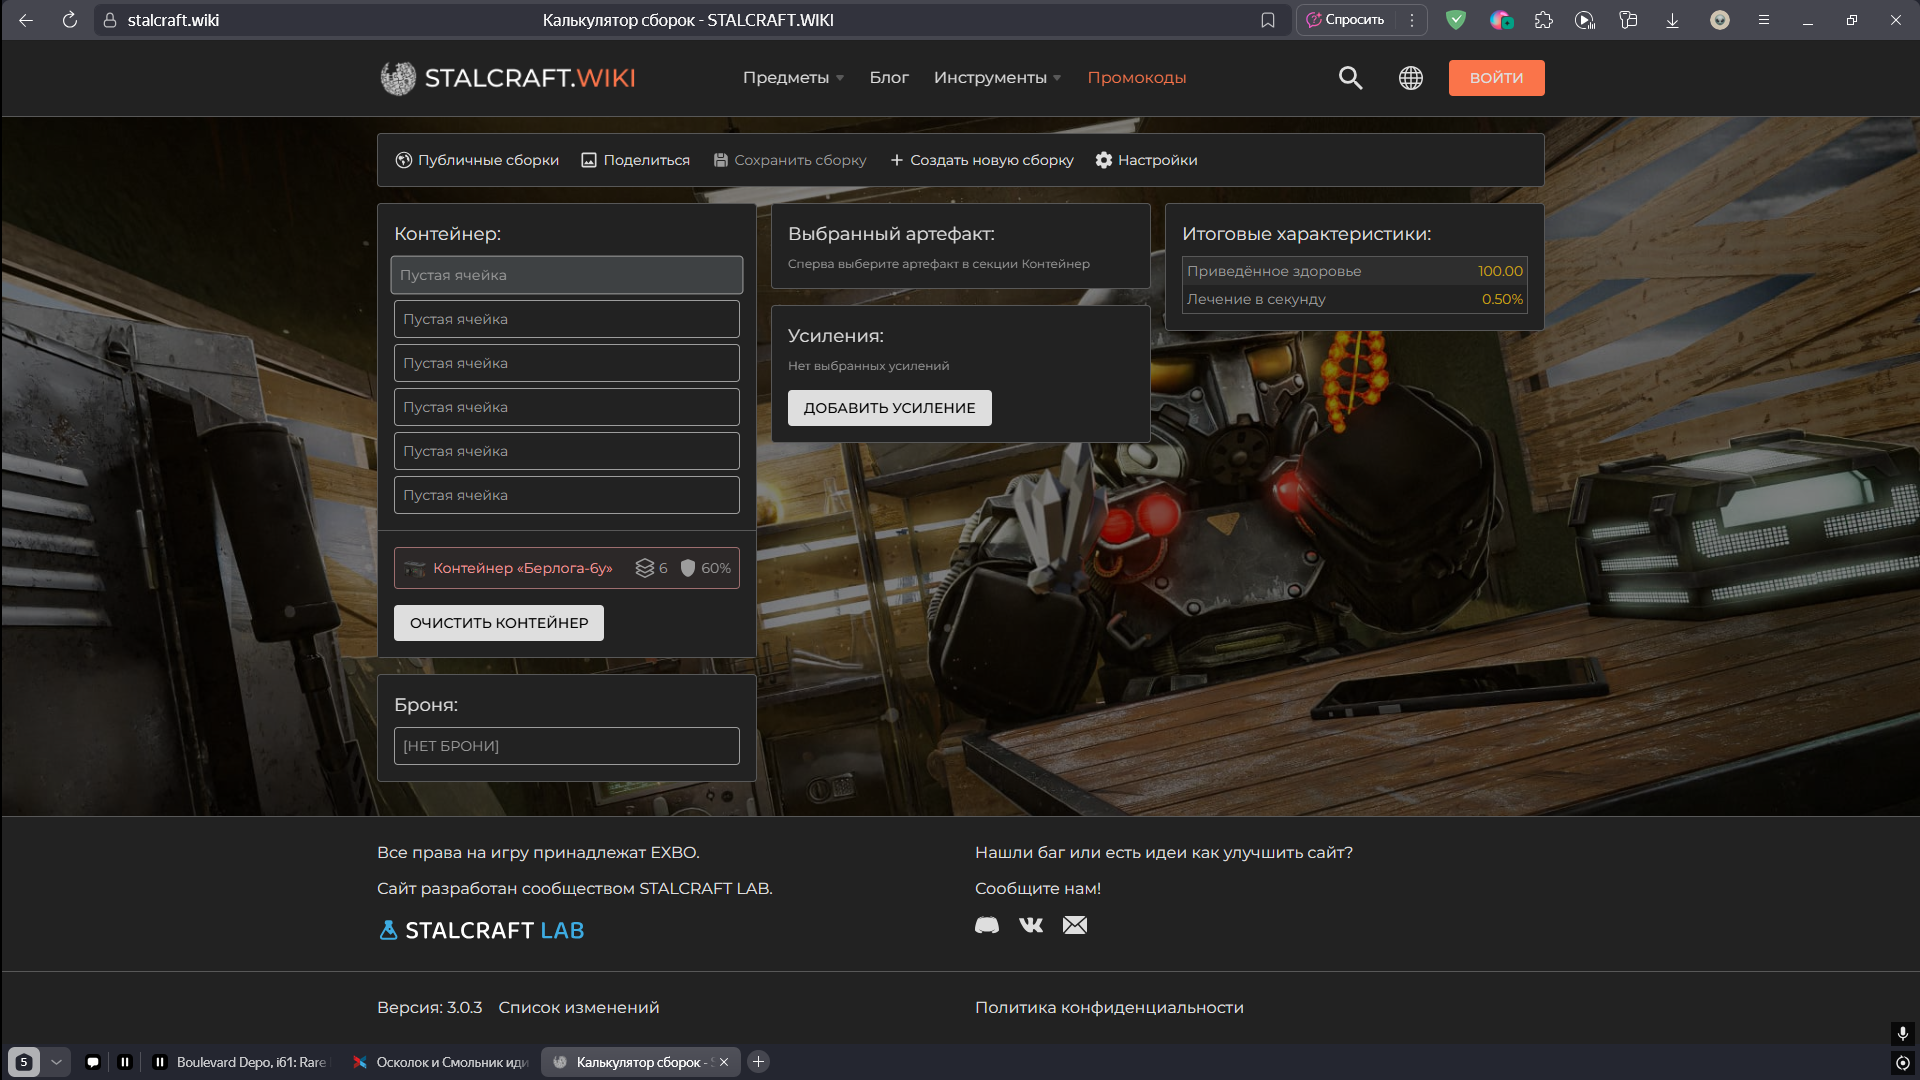The height and width of the screenshot is (1080, 1920).
Task: Open the media playback control icon
Action: [x=1585, y=20]
